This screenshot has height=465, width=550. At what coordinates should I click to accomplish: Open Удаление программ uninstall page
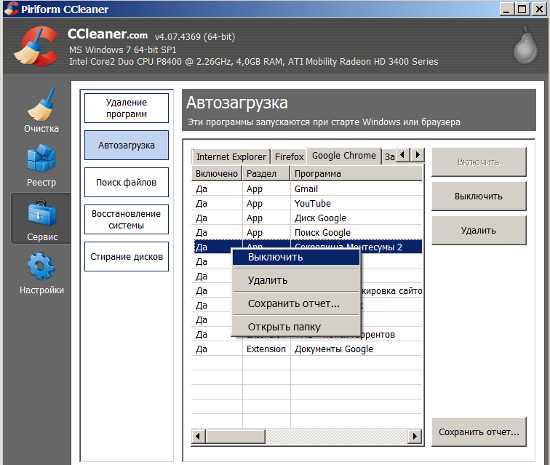coord(126,108)
